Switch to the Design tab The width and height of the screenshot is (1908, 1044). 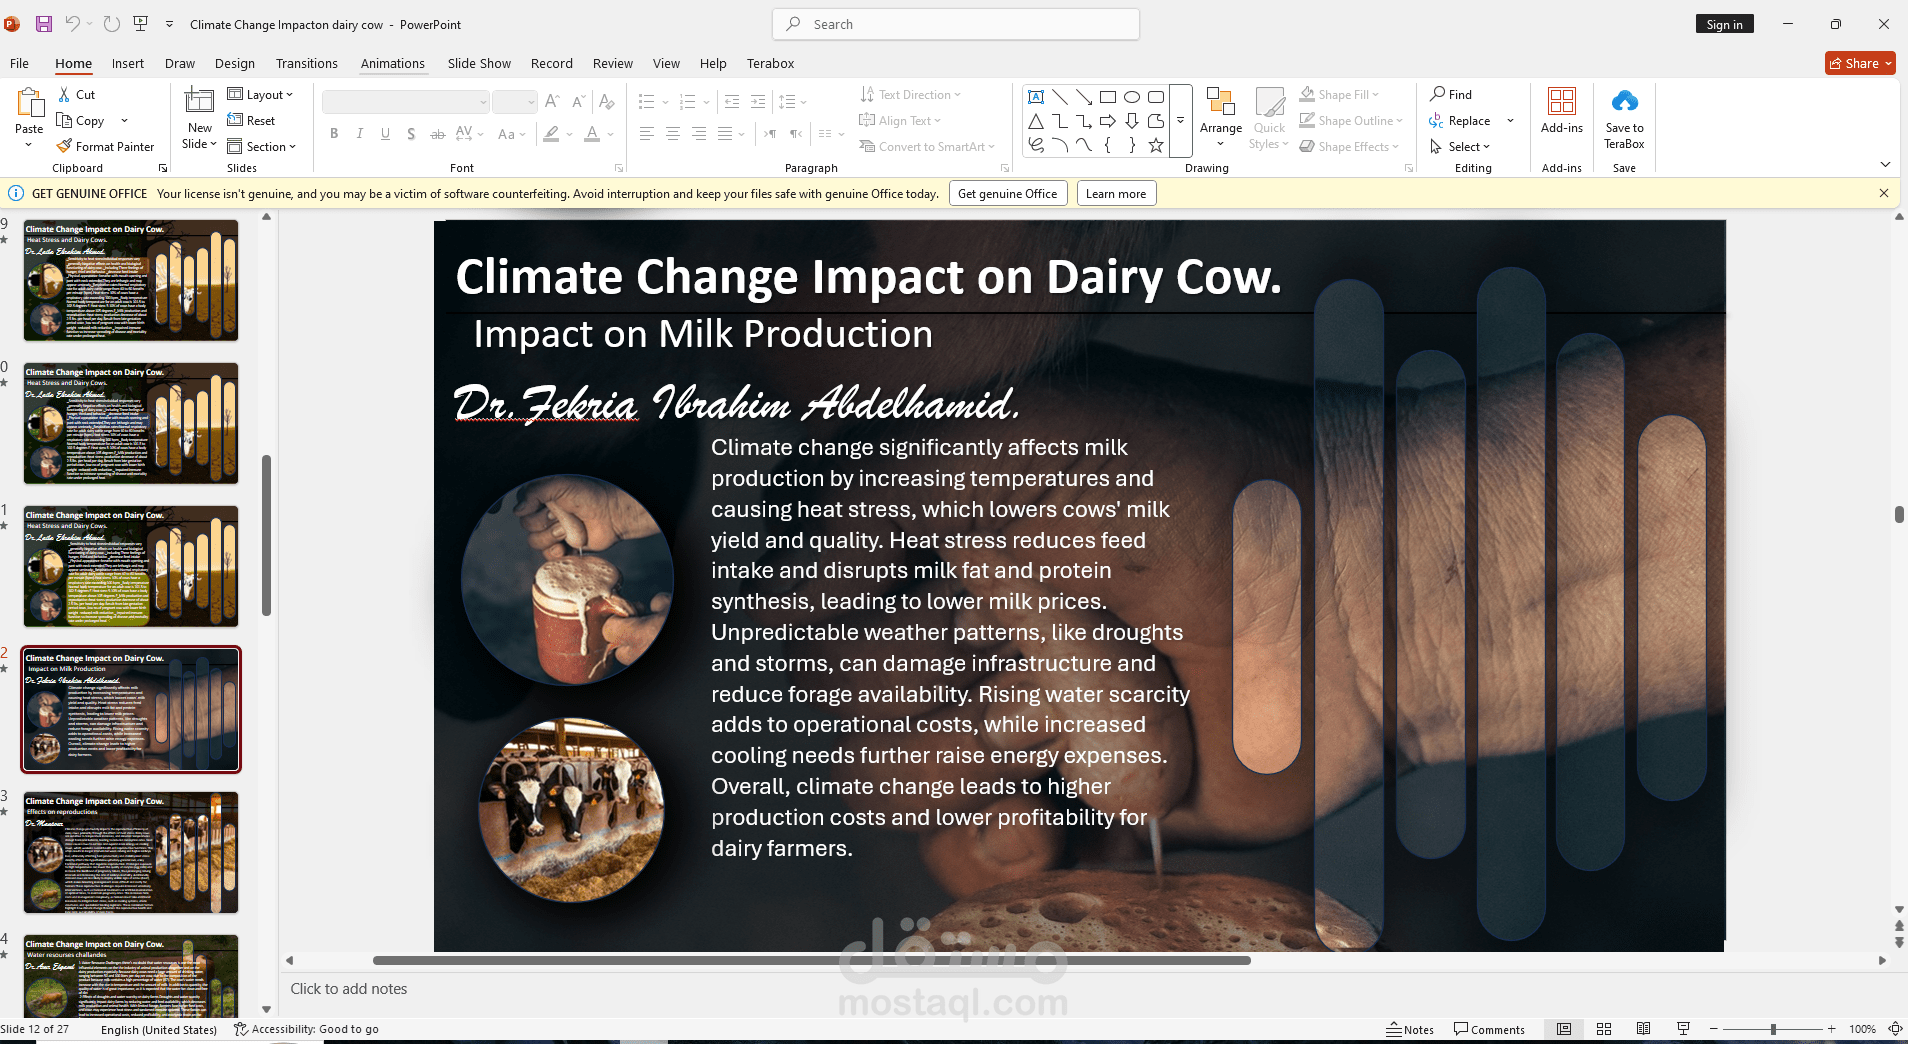235,63
